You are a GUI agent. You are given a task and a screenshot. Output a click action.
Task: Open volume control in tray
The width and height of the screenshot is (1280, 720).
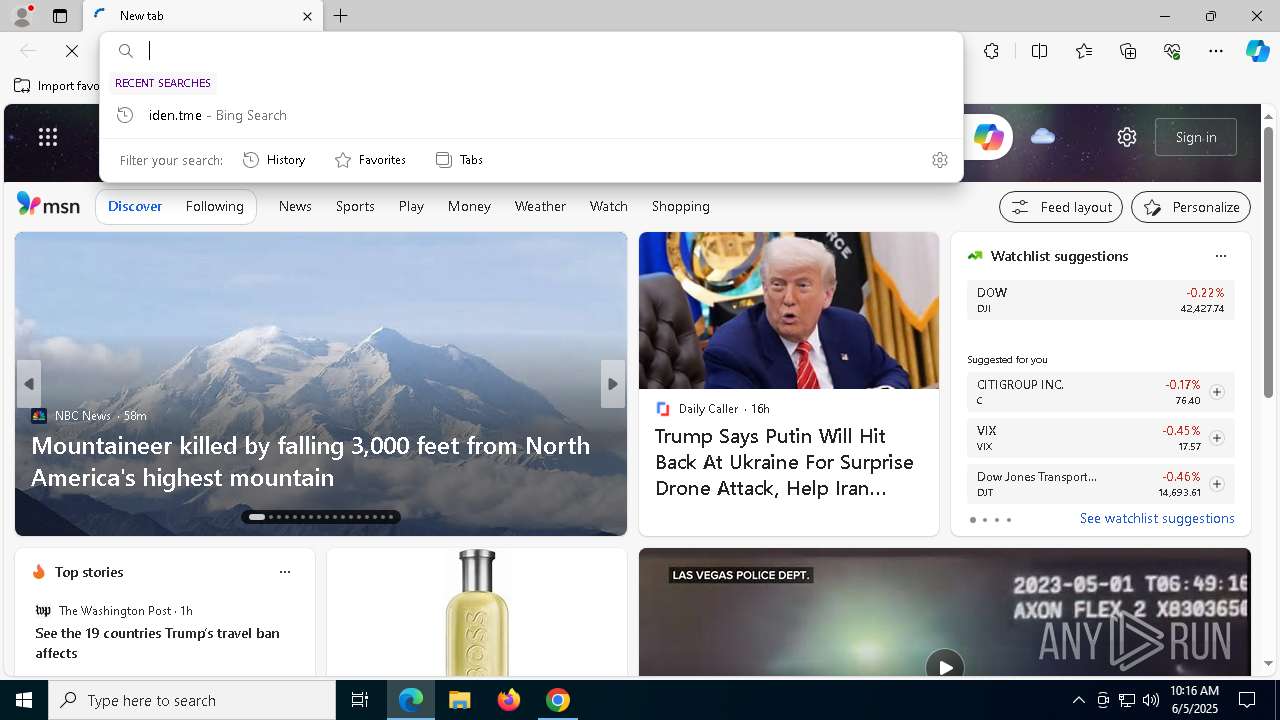tap(1151, 700)
